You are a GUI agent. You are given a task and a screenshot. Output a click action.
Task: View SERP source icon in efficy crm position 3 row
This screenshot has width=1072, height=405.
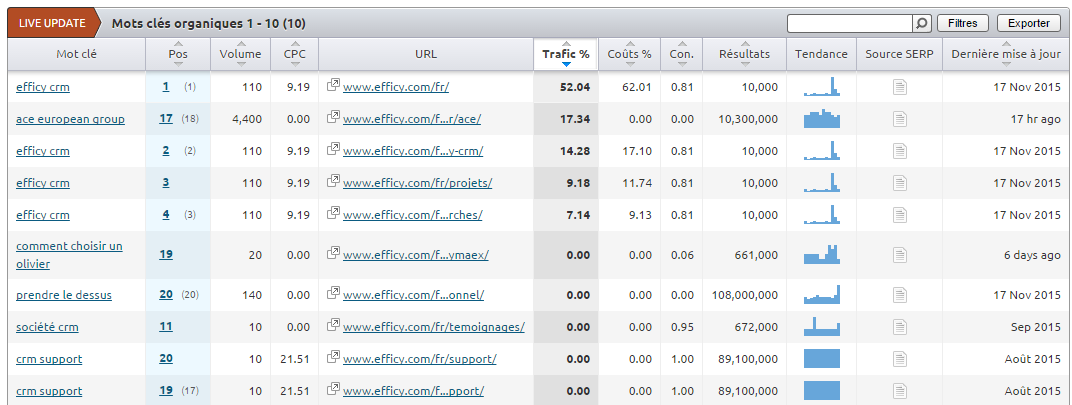pyautogui.click(x=900, y=183)
